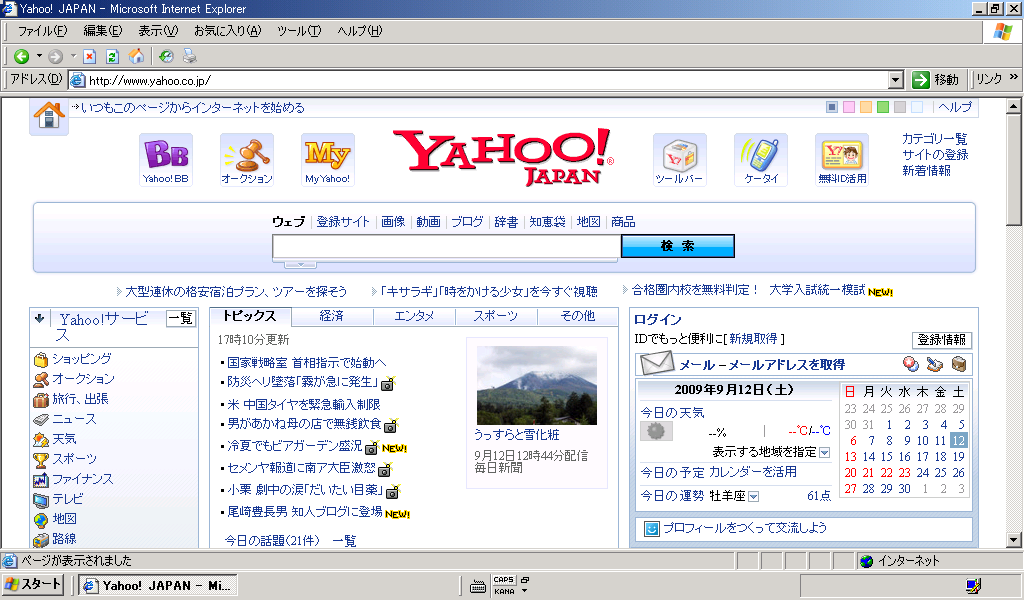Open My Yahoo! icon
Viewport: 1024px width, 600px height.
coord(328,160)
